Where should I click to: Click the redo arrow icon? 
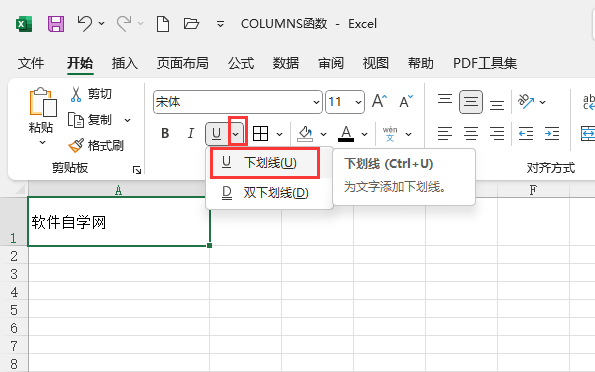click(124, 24)
